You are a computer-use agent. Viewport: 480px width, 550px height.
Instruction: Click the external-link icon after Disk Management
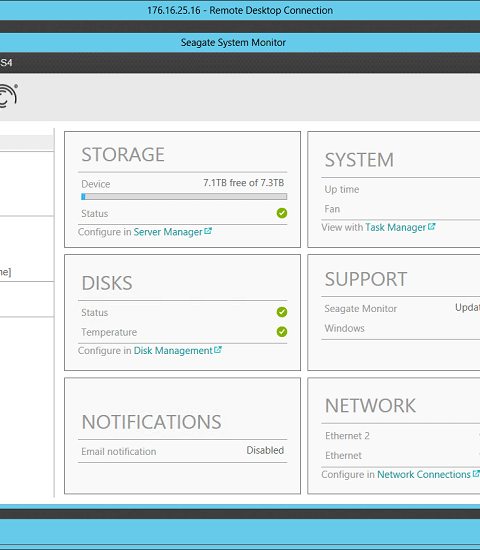pos(218,349)
